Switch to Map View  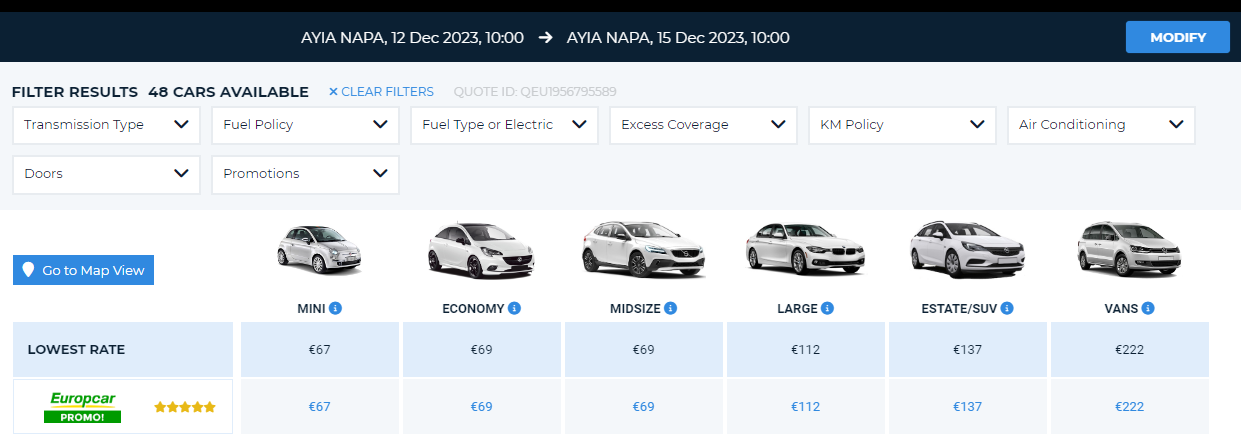point(84,270)
